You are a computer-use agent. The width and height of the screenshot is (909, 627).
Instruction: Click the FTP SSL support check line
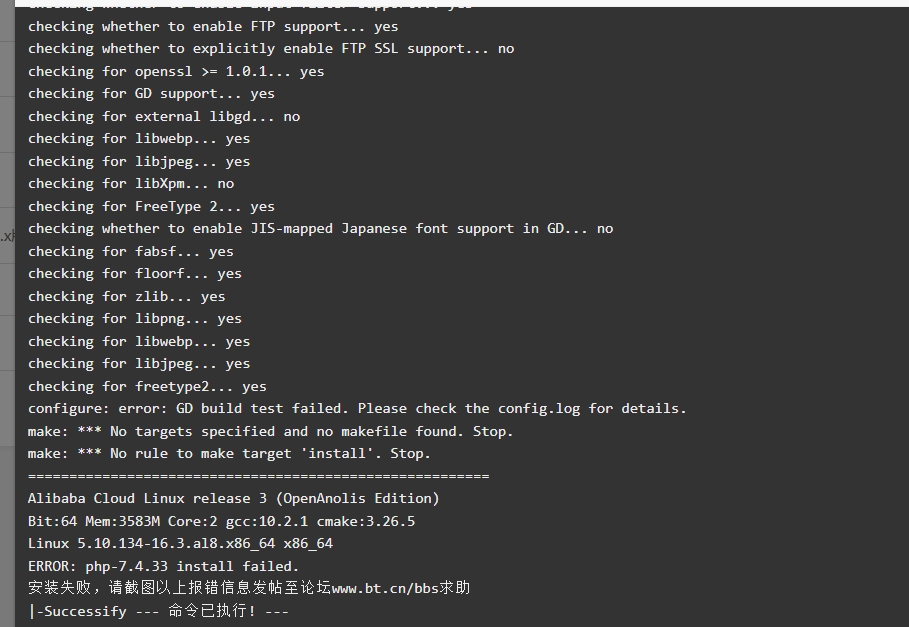[271, 49]
